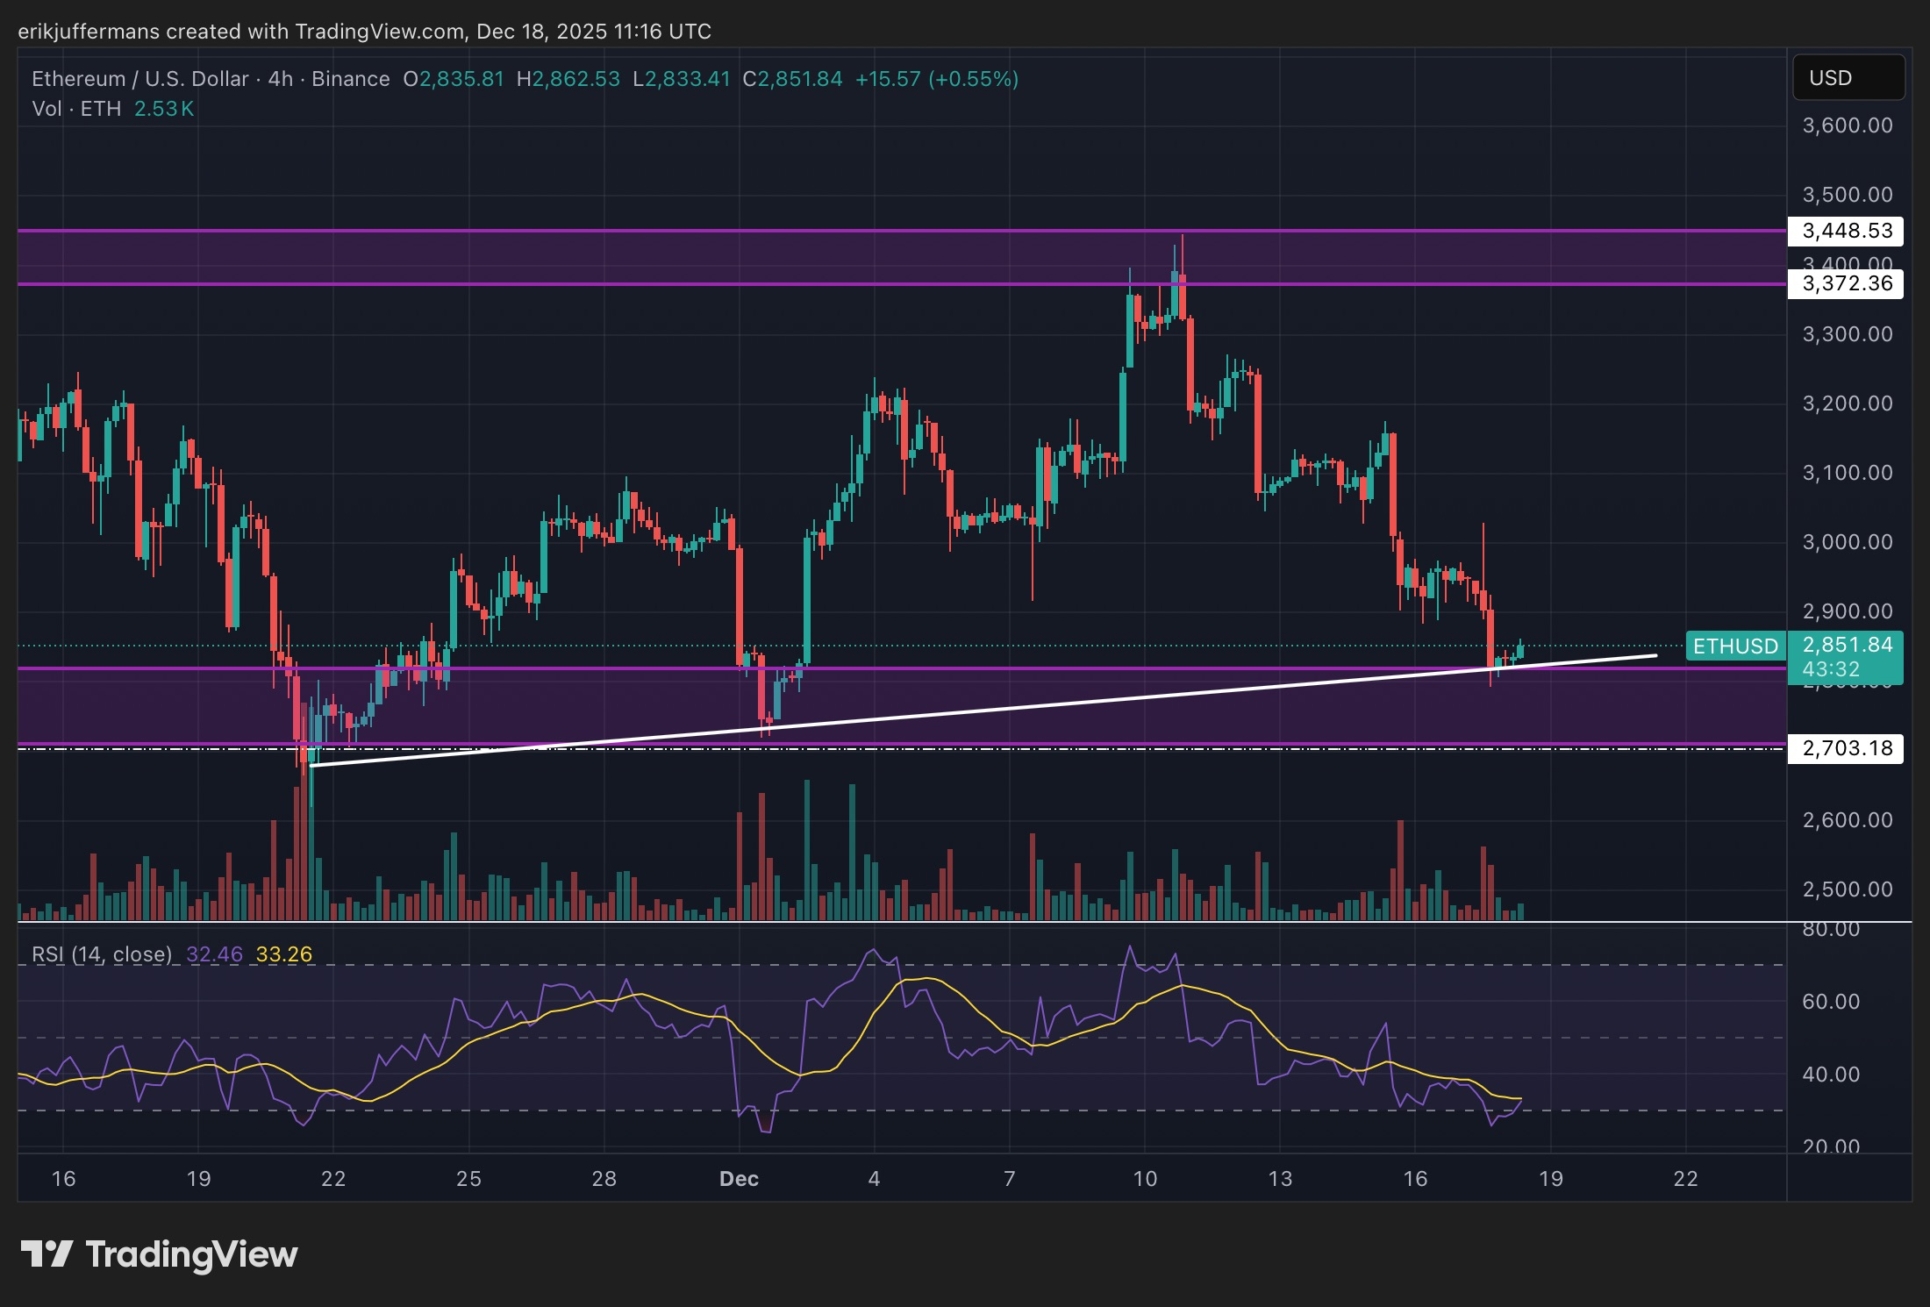Click the 3,600.00 price axis label

click(1846, 126)
